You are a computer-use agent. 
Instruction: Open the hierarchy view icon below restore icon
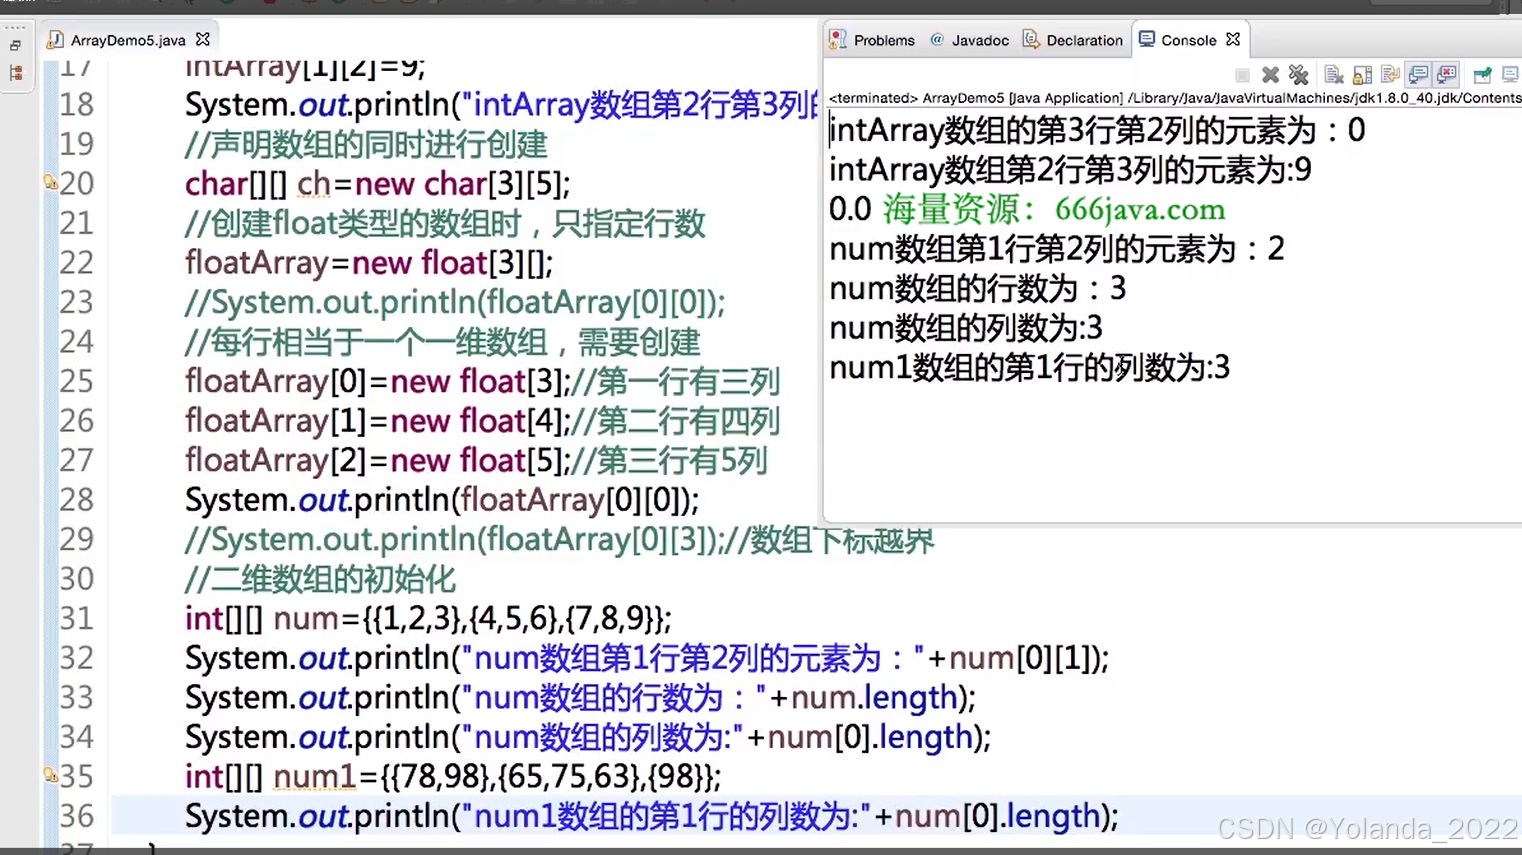click(x=15, y=73)
